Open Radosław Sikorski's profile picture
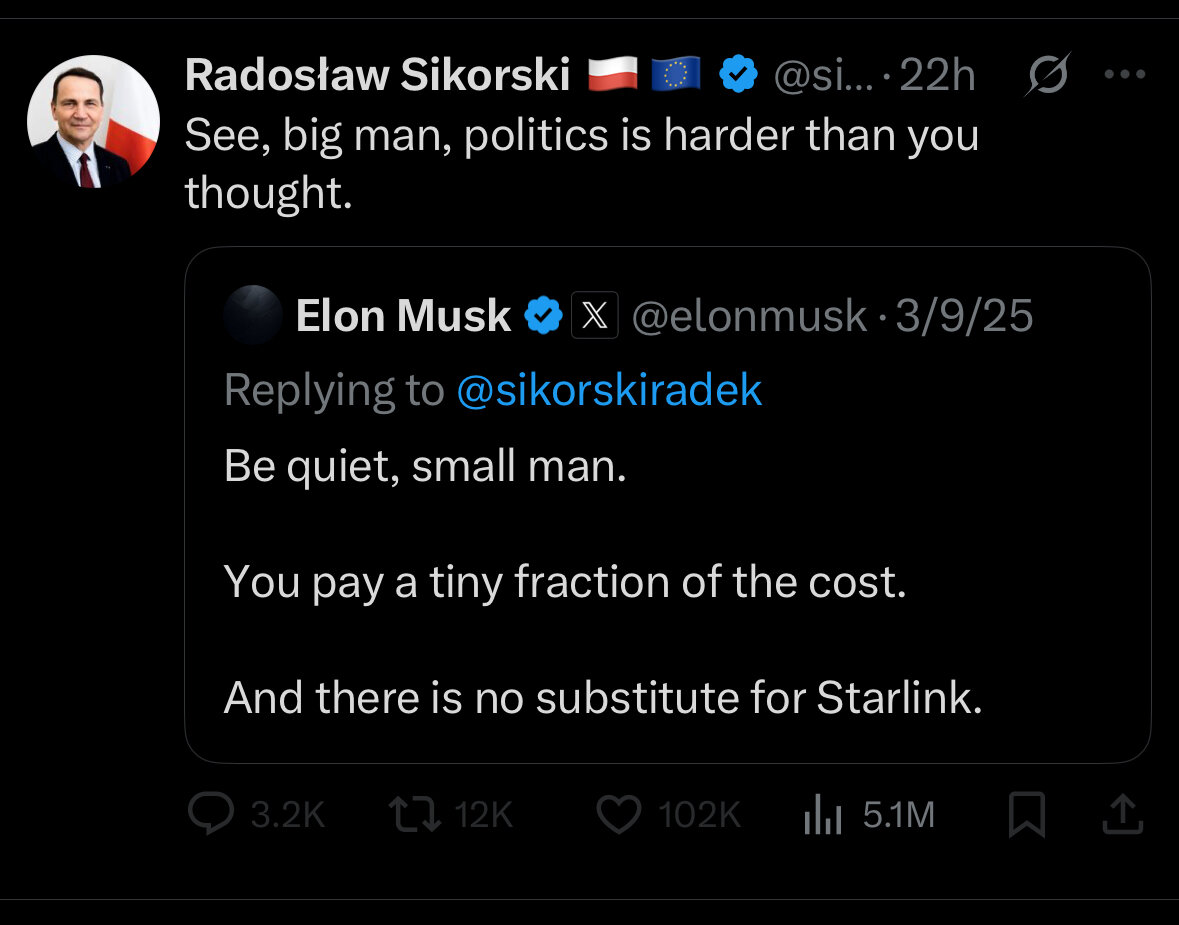This screenshot has height=925, width=1179. (93, 122)
